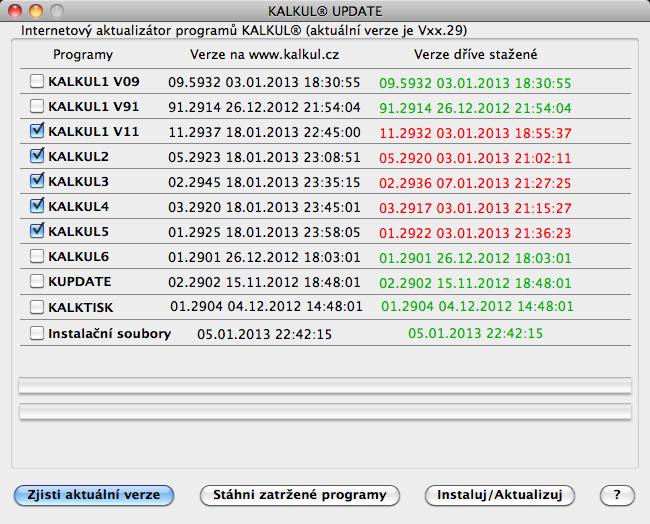This screenshot has width=650, height=524.
Task: Select web version 01.2901 26.12.2012 18:03:01 in black
Action: (264, 257)
